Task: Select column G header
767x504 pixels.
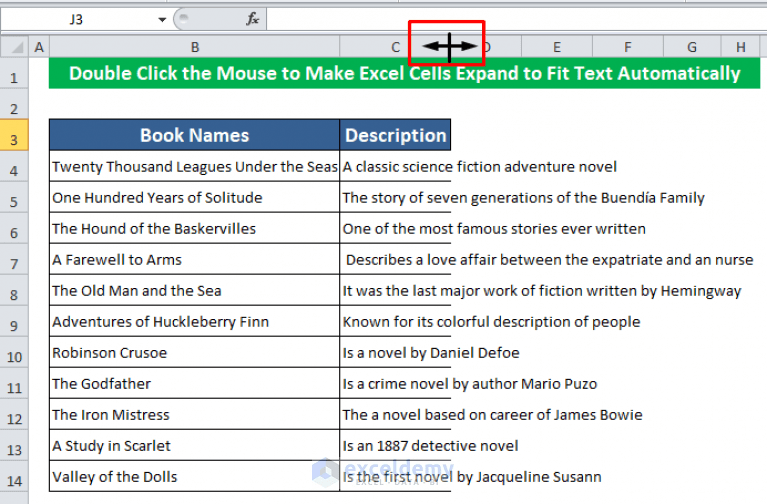Action: click(692, 47)
